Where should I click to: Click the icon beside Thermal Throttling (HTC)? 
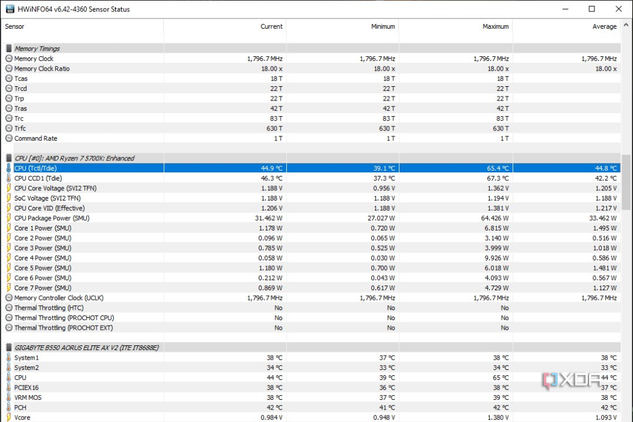point(9,308)
